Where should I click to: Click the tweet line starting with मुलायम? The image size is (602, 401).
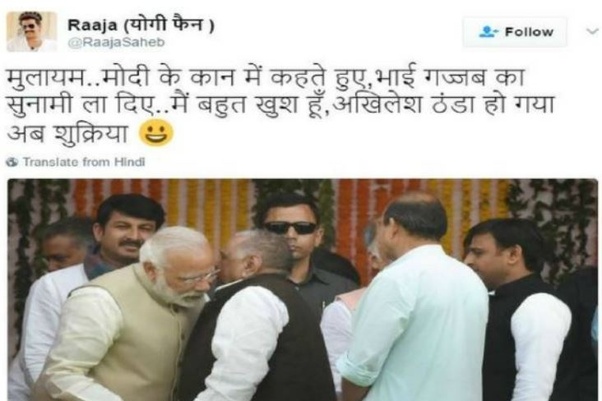pyautogui.click(x=265, y=78)
